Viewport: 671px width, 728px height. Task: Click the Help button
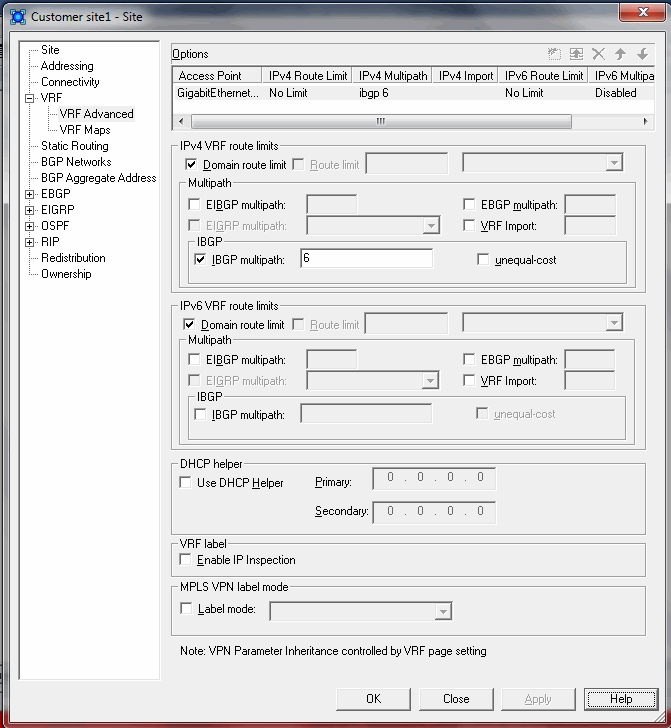621,699
